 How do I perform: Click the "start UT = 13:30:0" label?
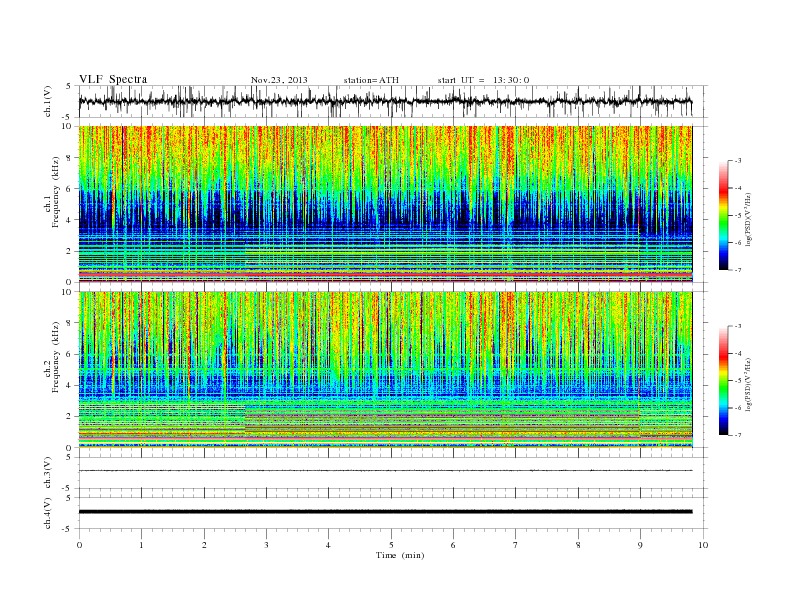point(483,80)
